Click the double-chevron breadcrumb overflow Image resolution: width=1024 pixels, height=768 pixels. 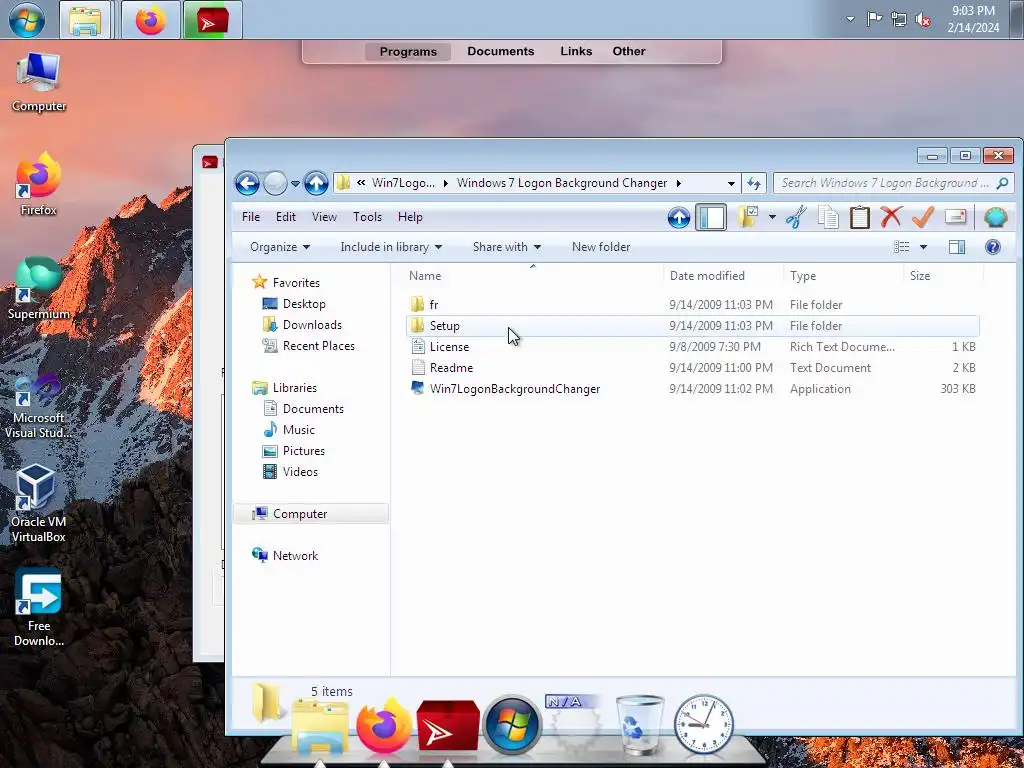coord(360,183)
